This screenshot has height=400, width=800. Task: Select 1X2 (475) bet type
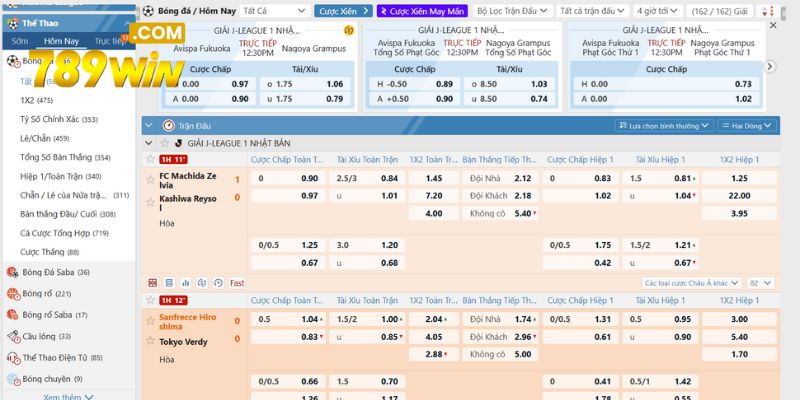click(36, 101)
